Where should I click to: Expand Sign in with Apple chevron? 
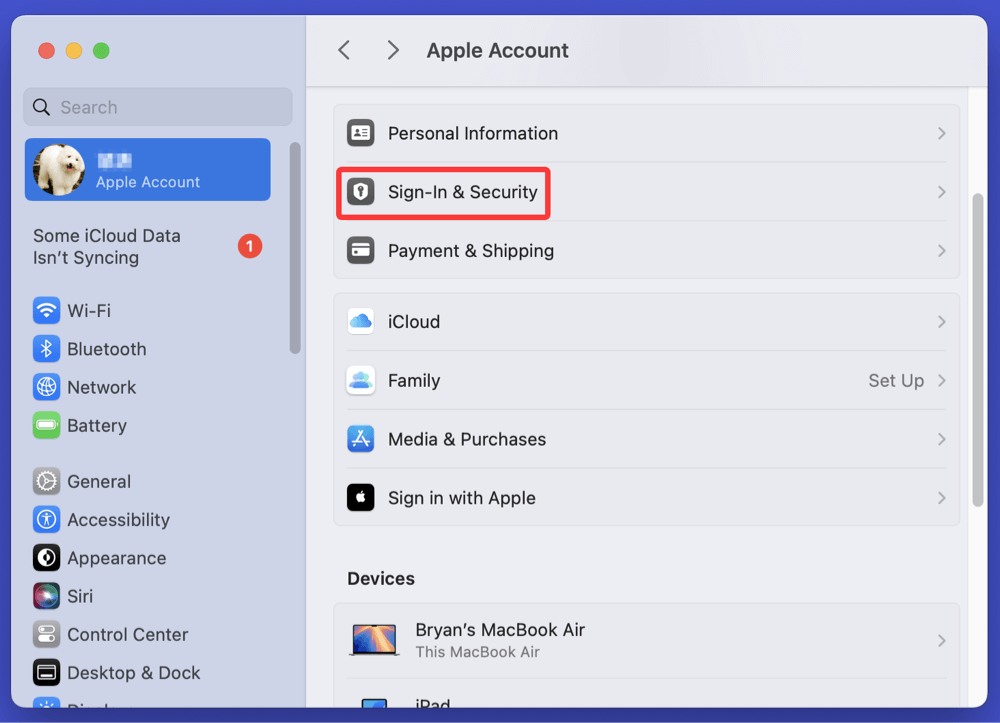[941, 498]
